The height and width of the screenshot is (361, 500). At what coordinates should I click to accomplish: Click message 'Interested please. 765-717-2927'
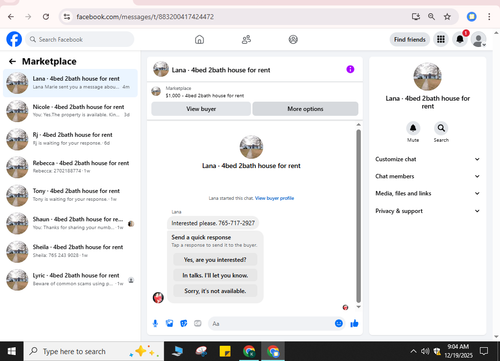(x=213, y=223)
